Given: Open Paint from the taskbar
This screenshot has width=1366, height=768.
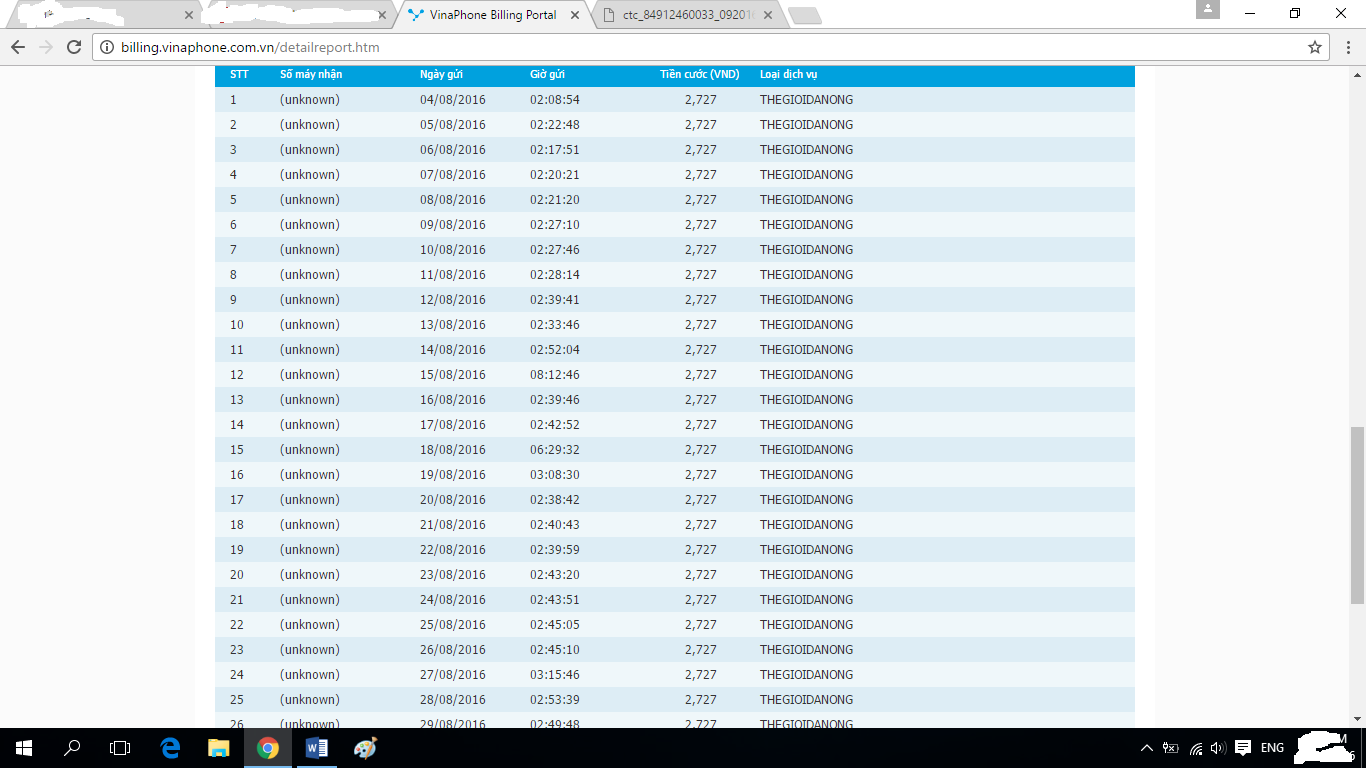Looking at the screenshot, I should (365, 748).
